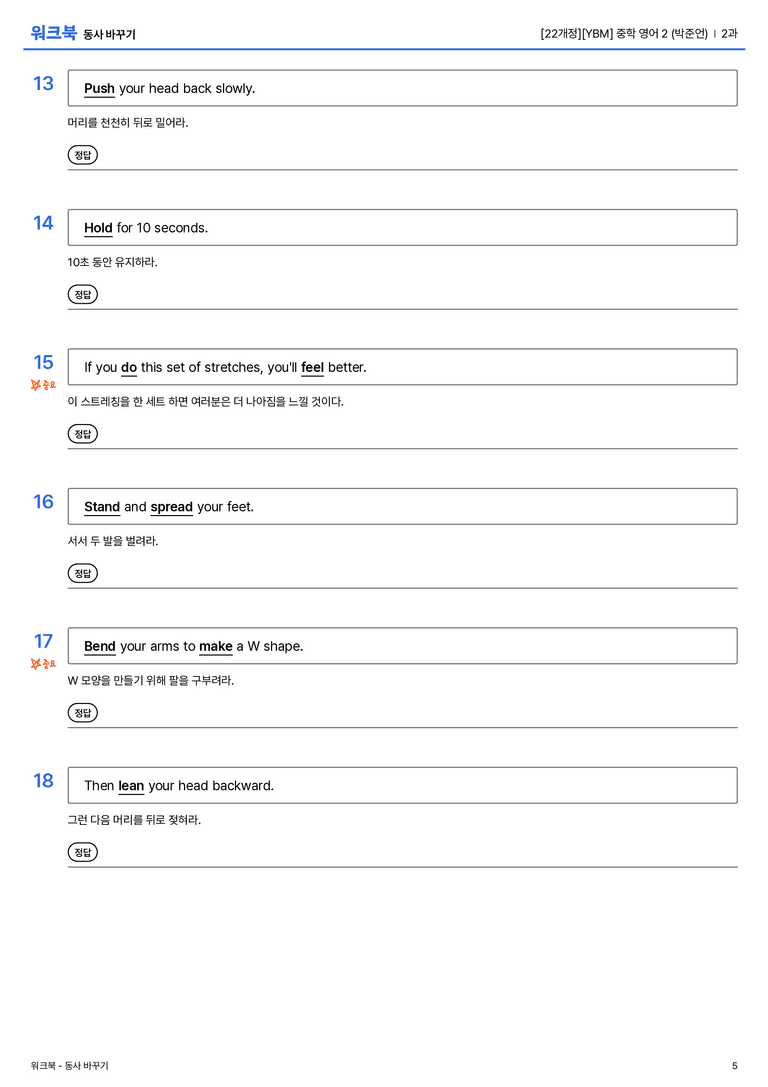Image resolution: width=768 pixels, height=1087 pixels.
Task: Click the 정답 badge under question 15
Action: (82, 433)
